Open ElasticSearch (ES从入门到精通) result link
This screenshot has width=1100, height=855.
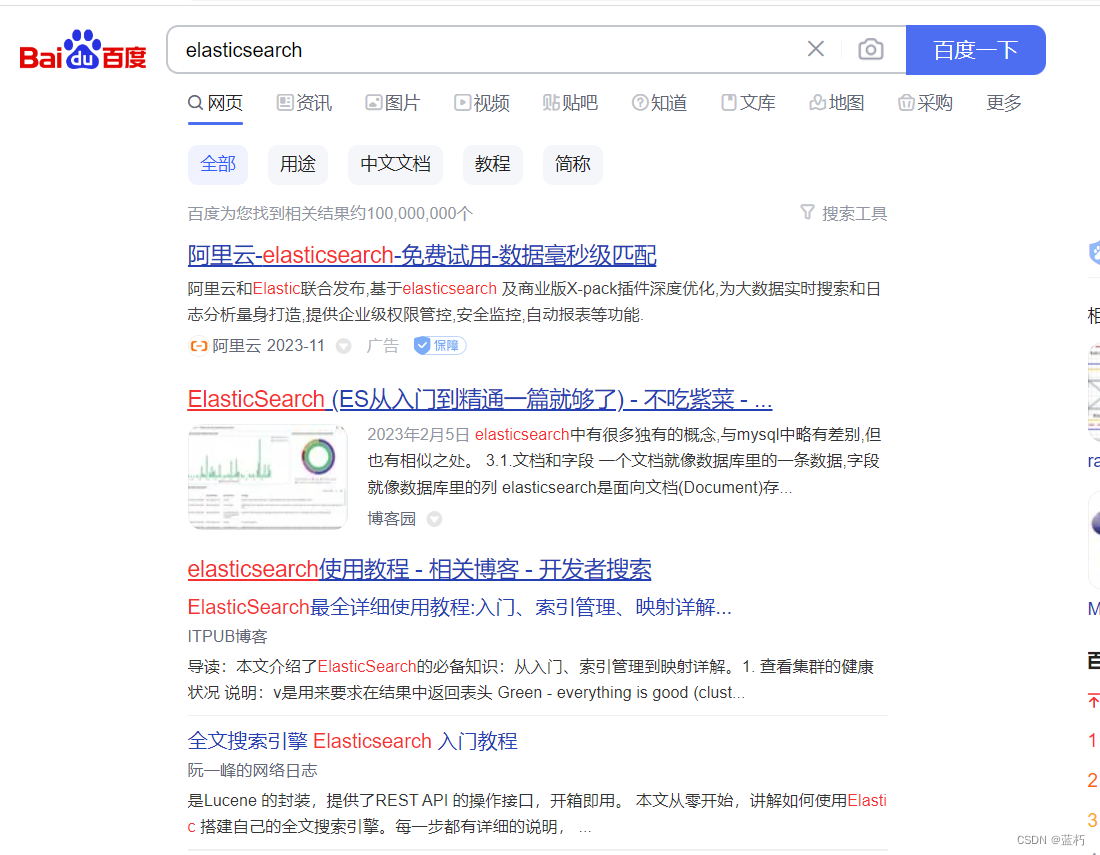point(480,399)
